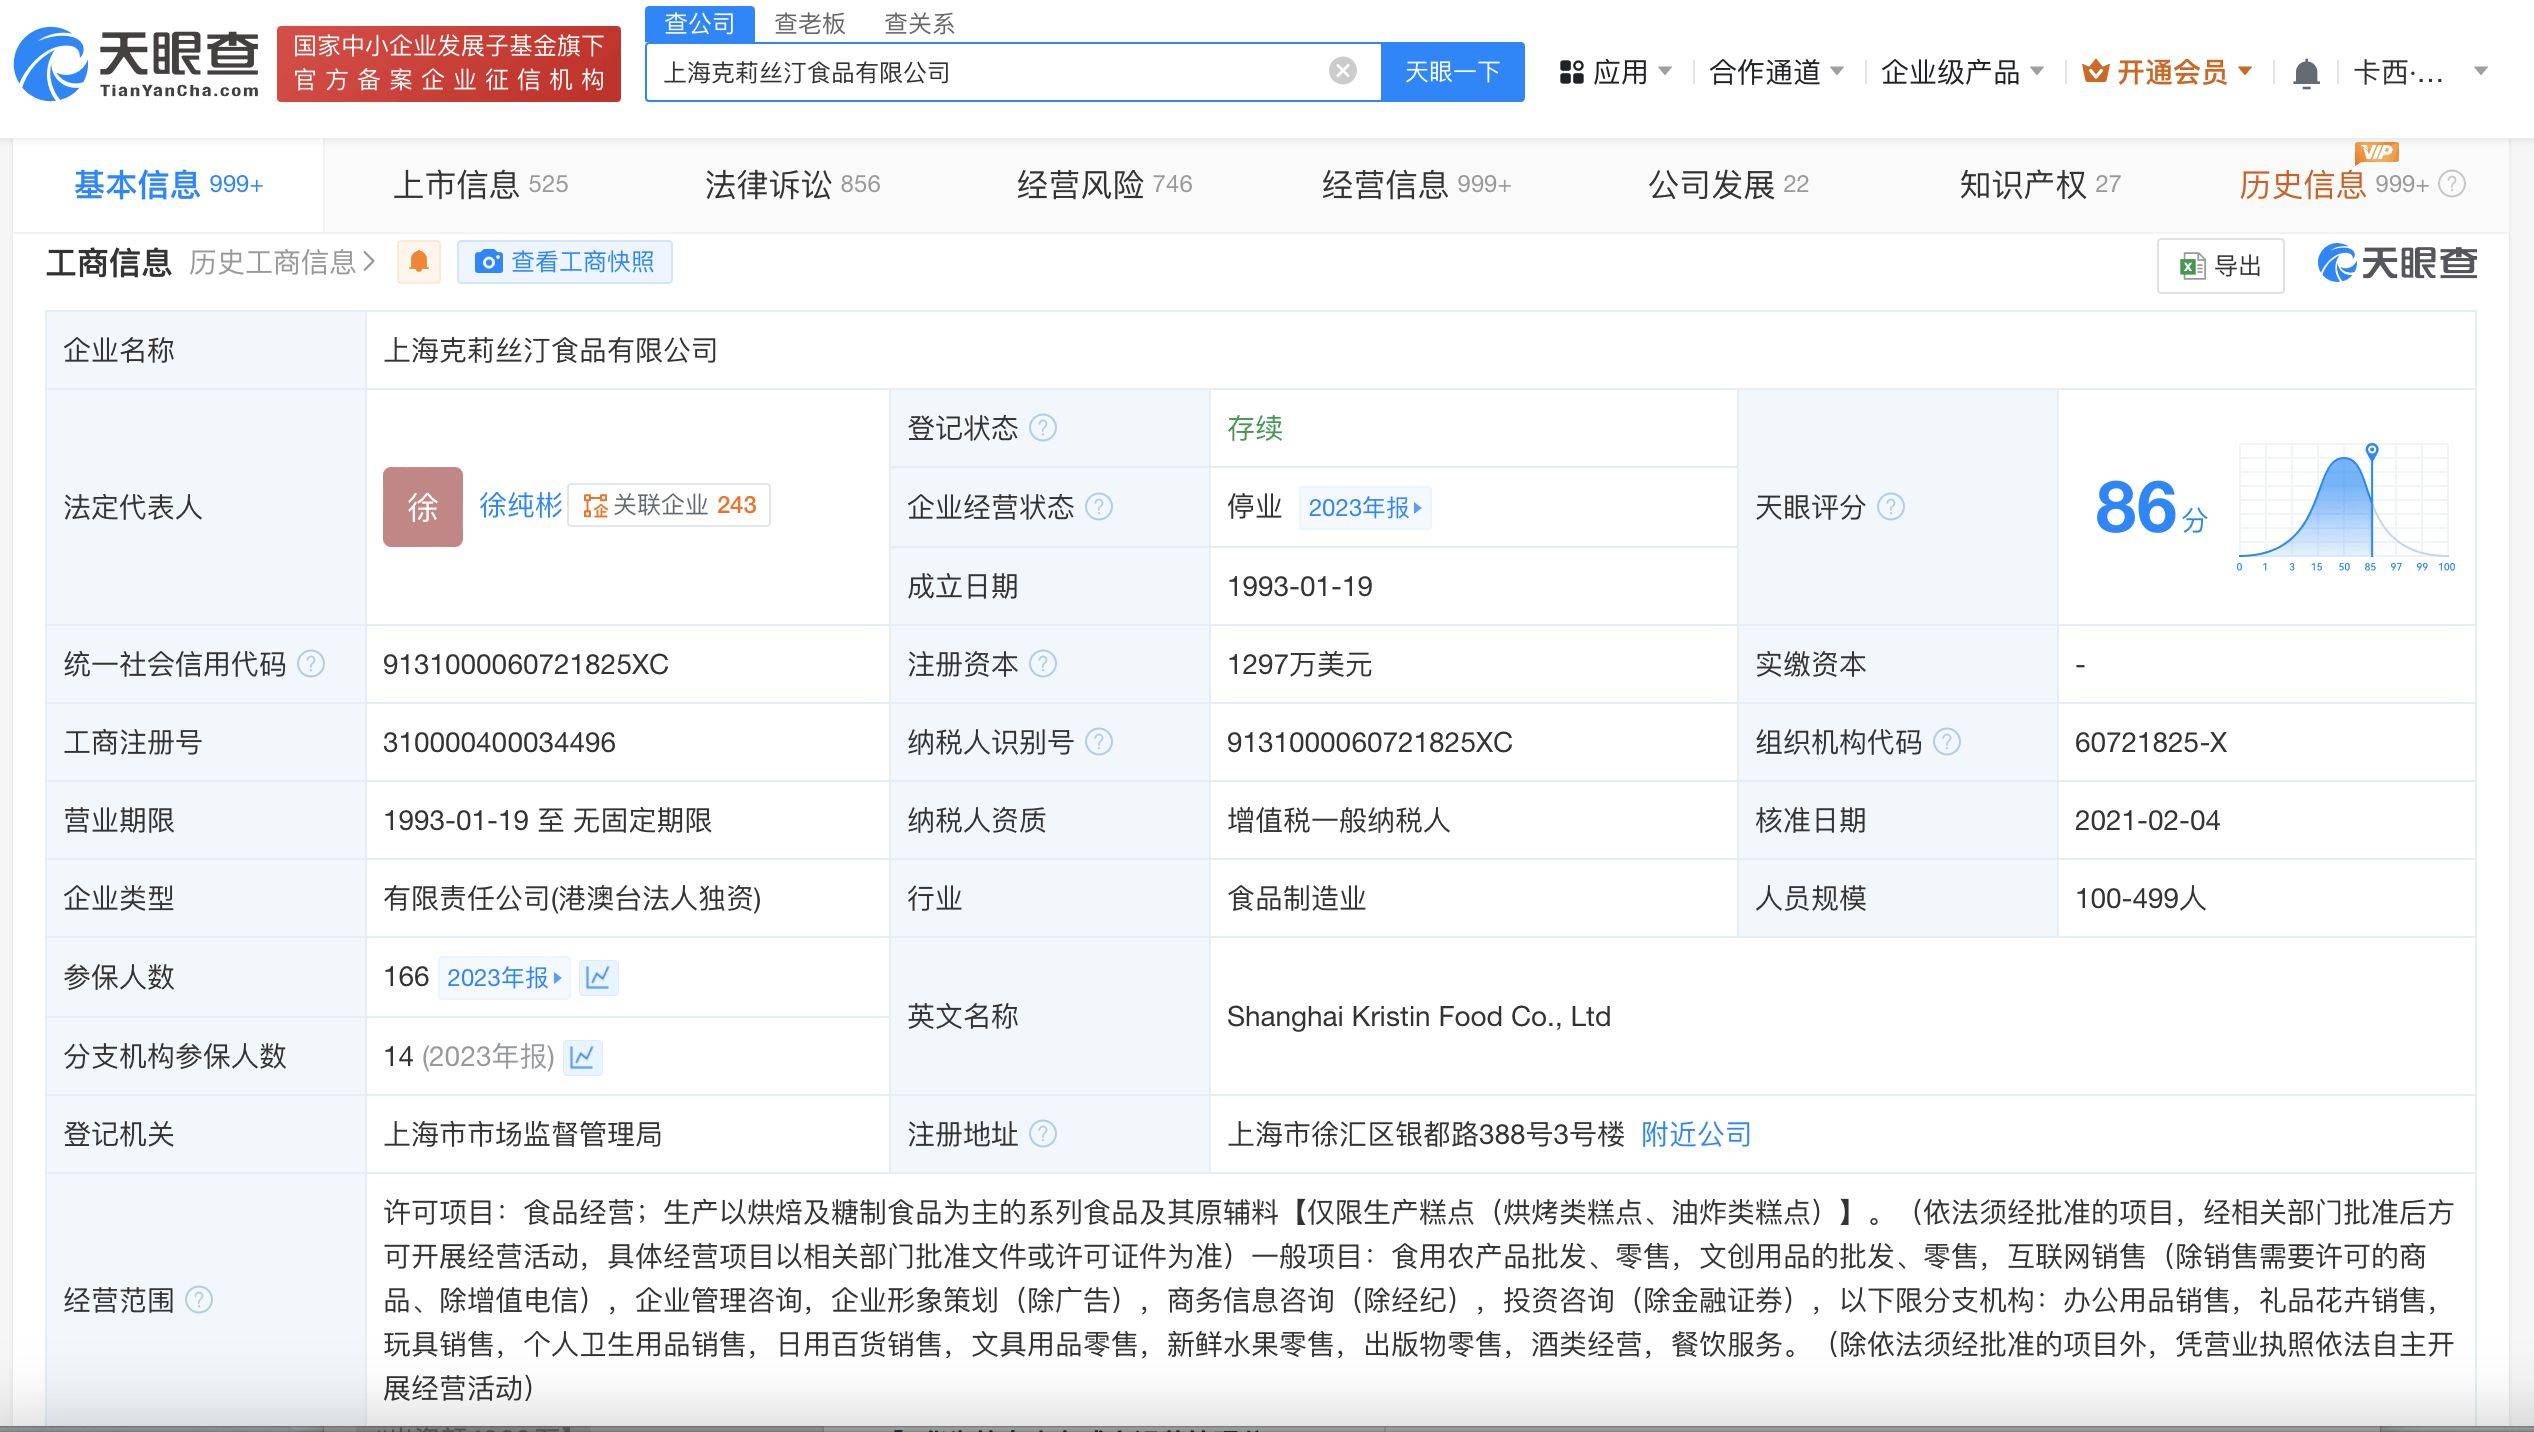Click the green 存续 registration status
Viewport: 2534px width, 1432px height.
pos(1255,428)
